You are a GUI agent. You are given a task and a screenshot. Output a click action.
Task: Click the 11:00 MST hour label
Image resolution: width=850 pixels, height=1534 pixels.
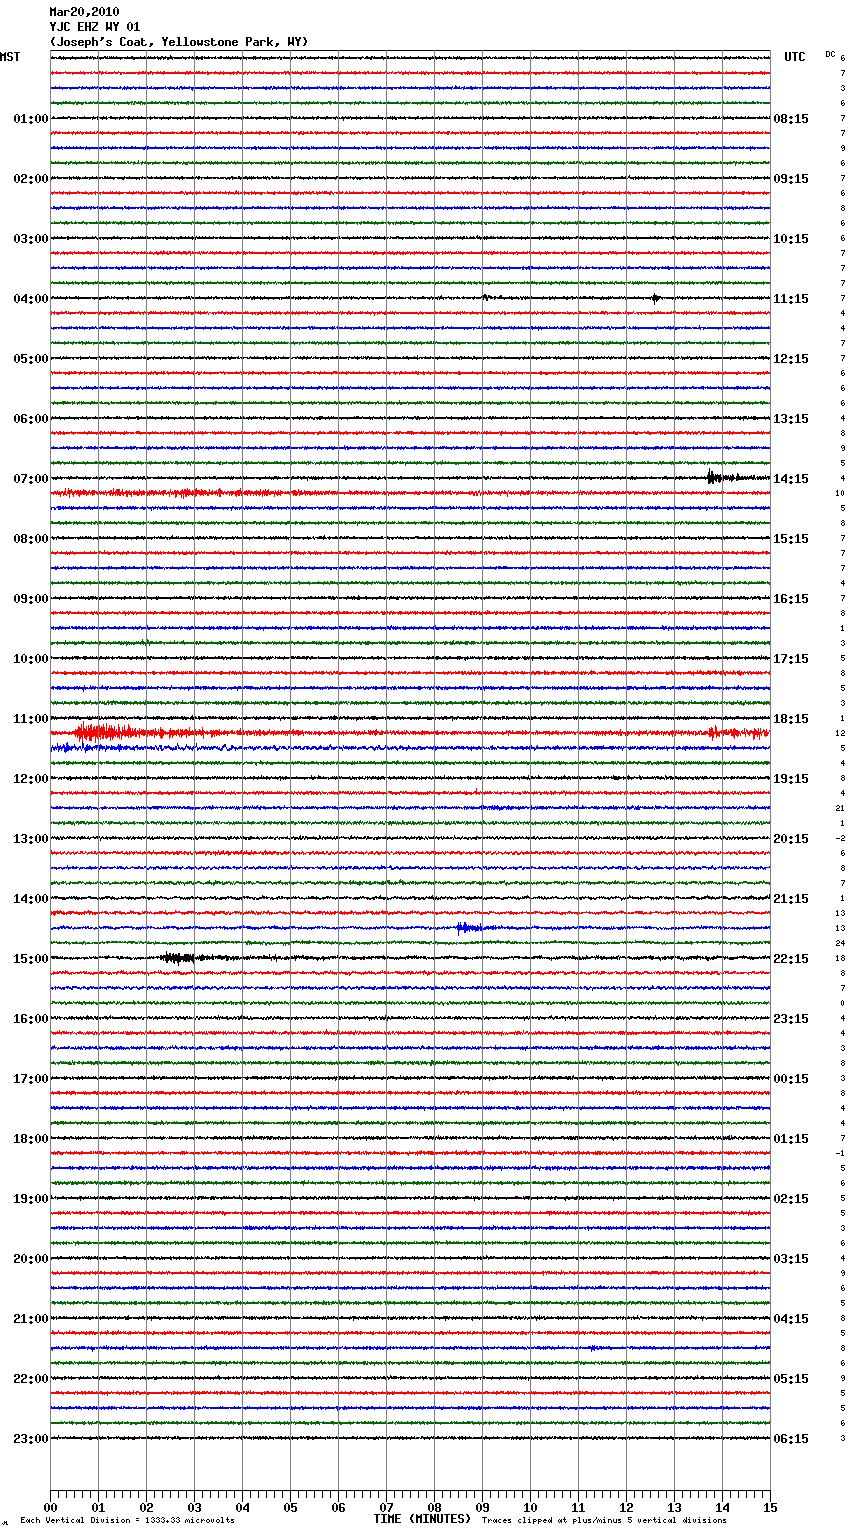pos(31,719)
